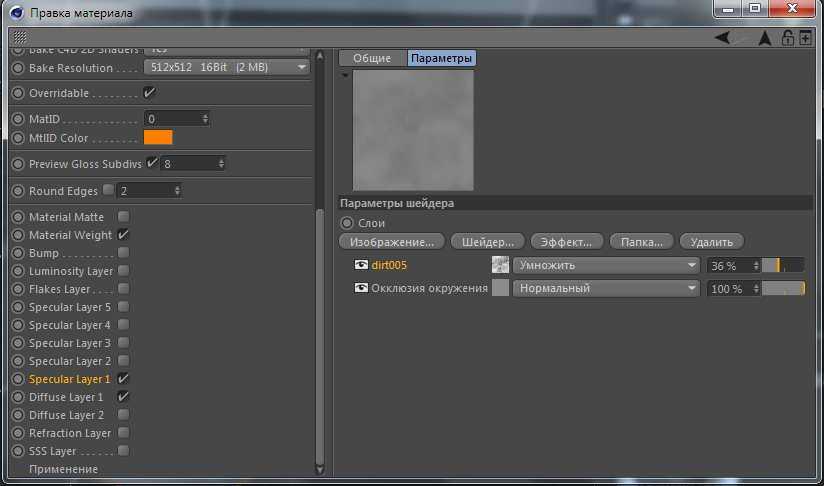Switch to the Общие tab
The height and width of the screenshot is (486, 824).
tap(372, 59)
